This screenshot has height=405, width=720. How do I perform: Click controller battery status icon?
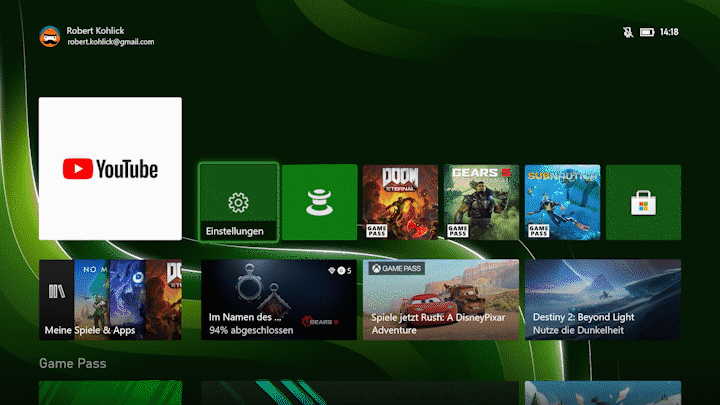pyautogui.click(x=647, y=32)
